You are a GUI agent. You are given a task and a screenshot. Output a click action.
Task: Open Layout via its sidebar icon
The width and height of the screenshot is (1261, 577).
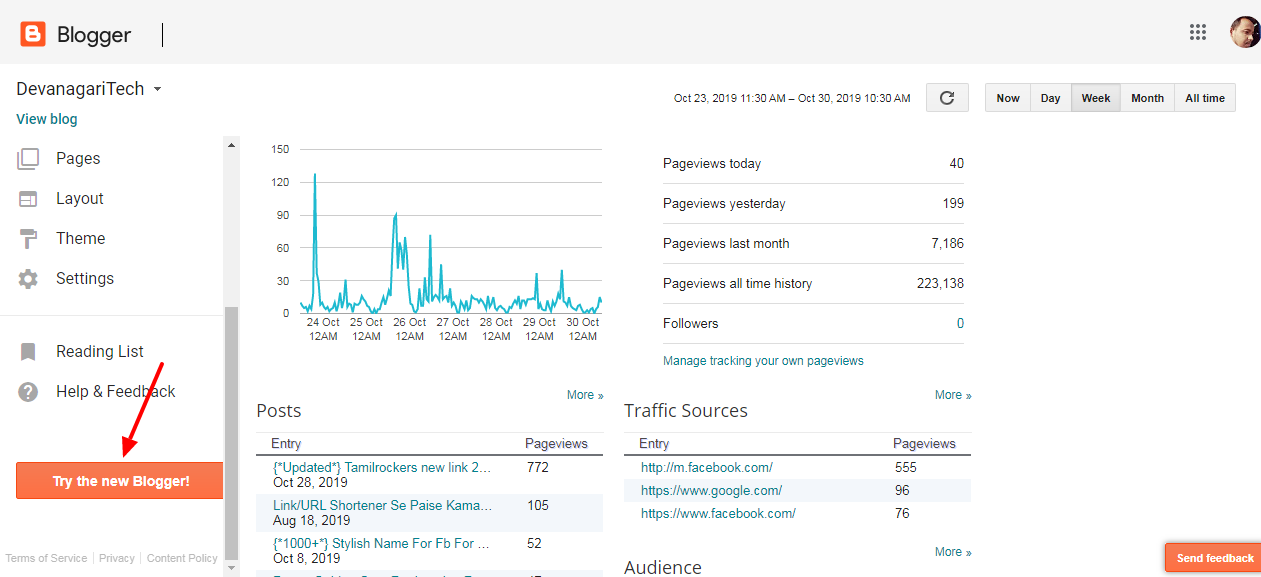(x=28, y=199)
